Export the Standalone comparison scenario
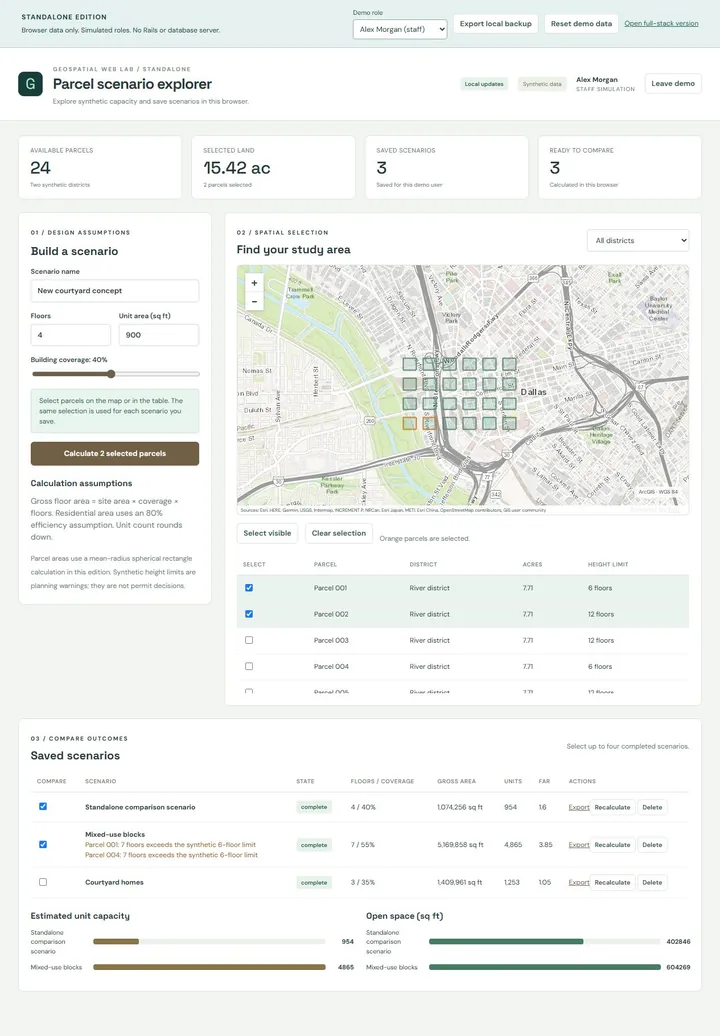Image resolution: width=720 pixels, height=1036 pixels. point(579,807)
